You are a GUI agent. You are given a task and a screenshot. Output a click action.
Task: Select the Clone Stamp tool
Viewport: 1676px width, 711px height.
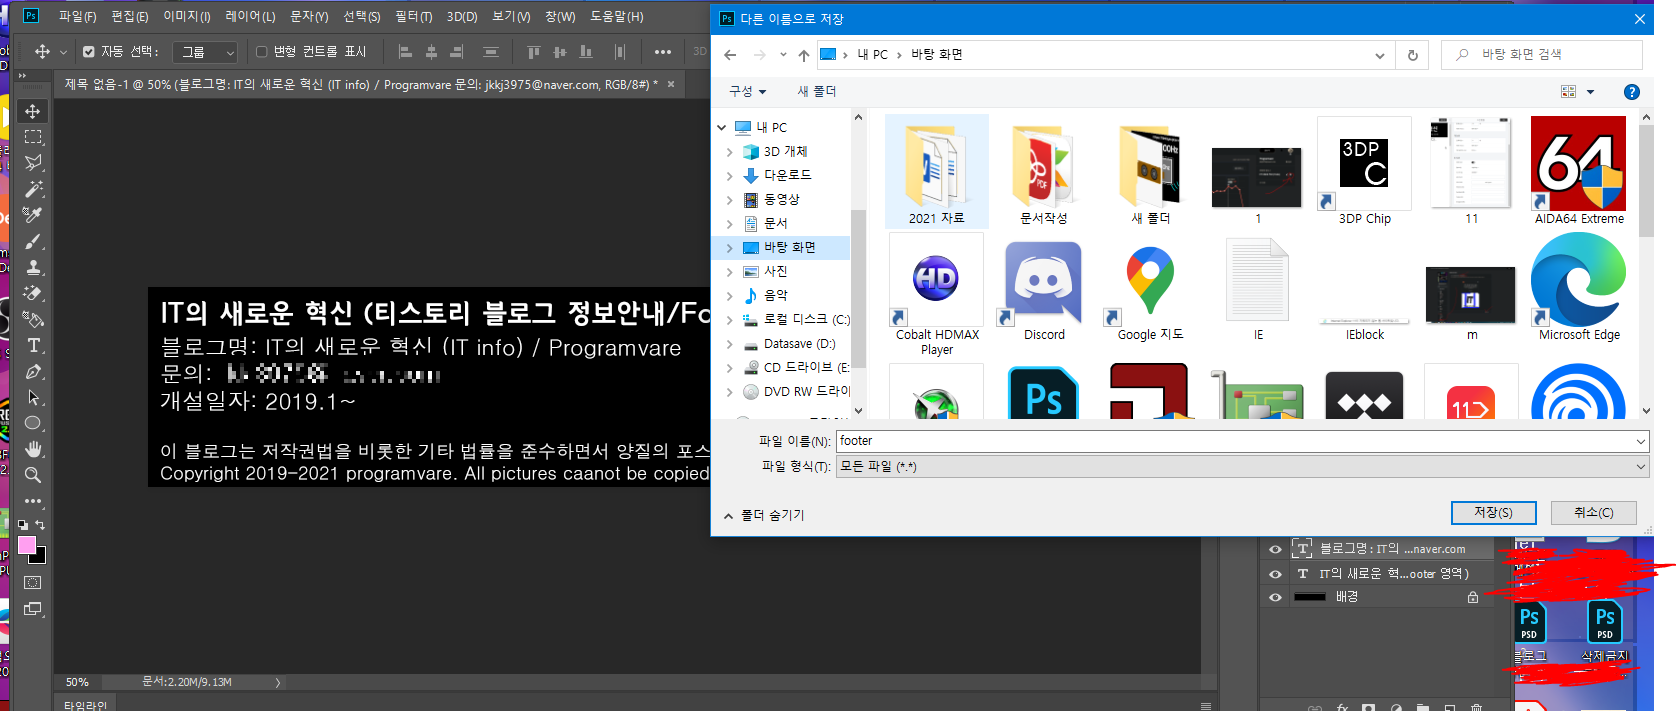33,267
